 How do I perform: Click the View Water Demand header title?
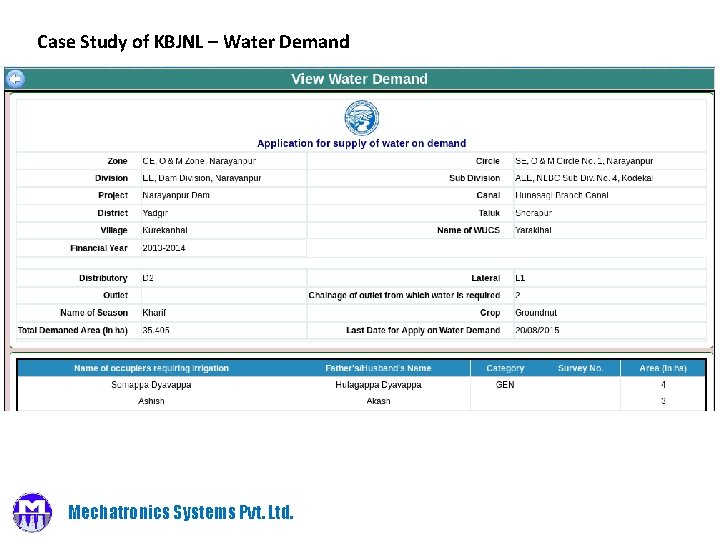(x=359, y=79)
